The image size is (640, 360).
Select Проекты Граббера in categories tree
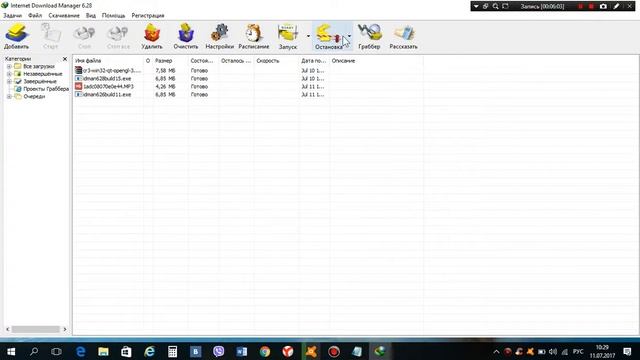[x=46, y=89]
